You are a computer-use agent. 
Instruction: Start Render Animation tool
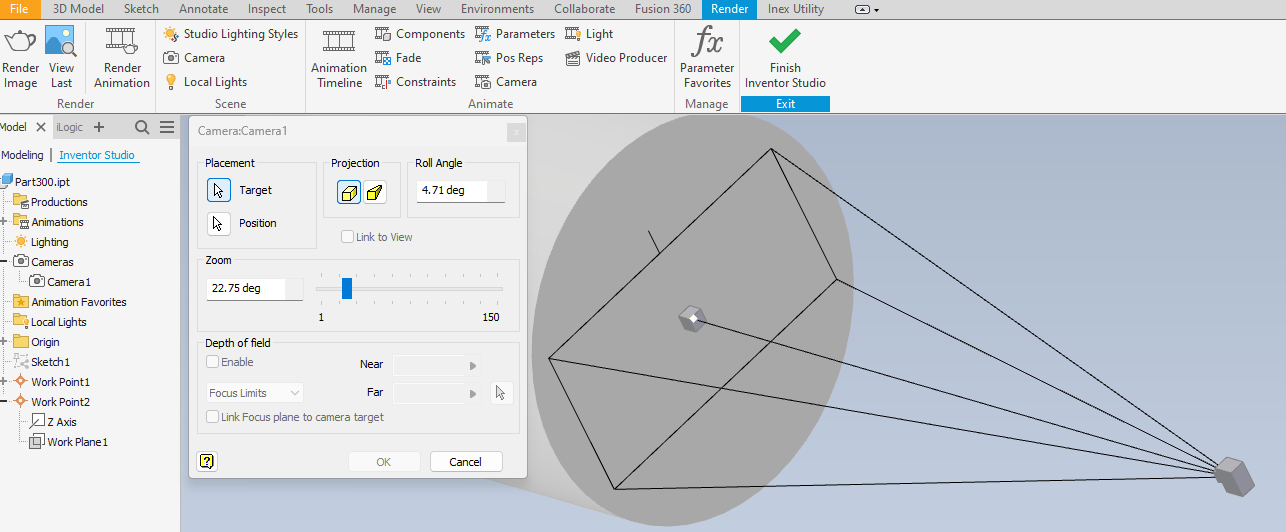point(122,43)
